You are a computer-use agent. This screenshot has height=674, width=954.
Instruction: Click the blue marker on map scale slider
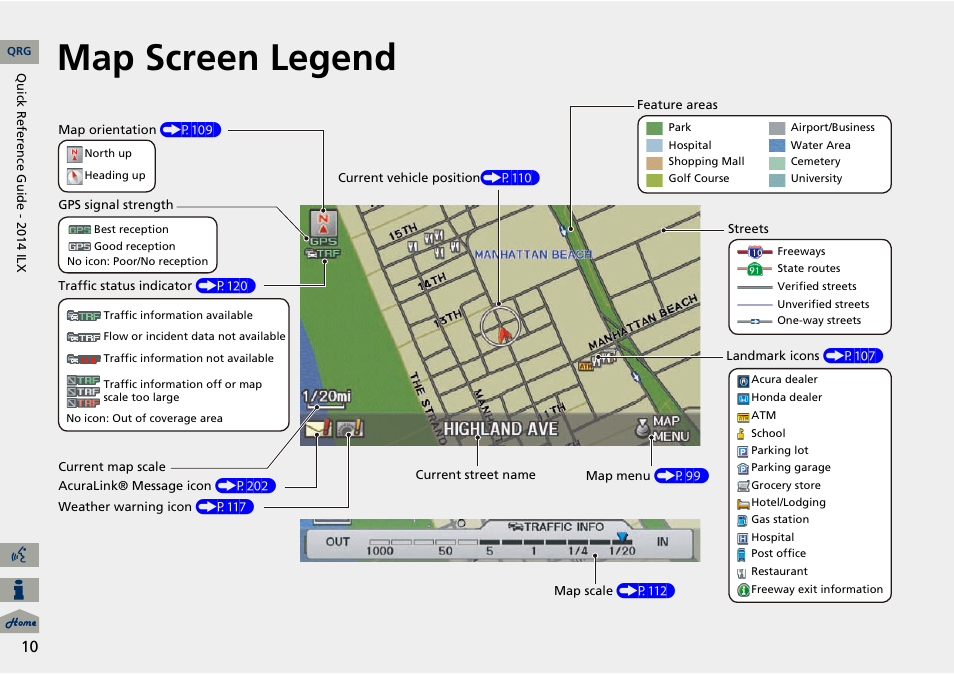[x=622, y=537]
